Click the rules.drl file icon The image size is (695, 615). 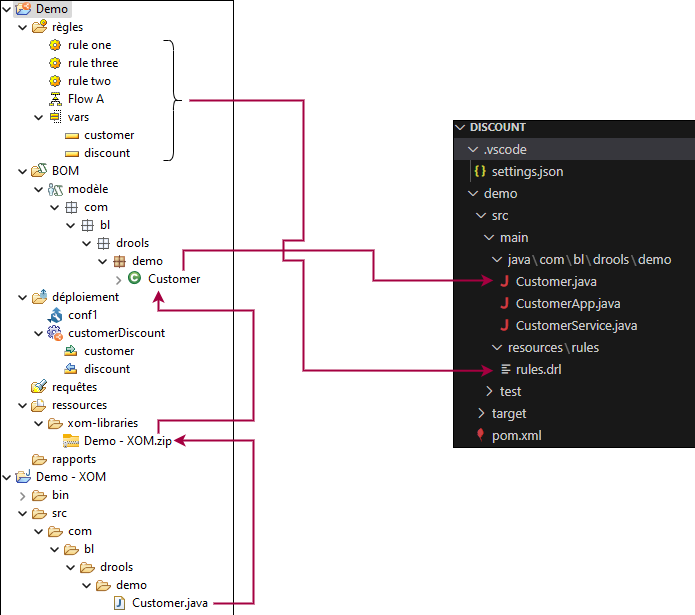tap(506, 370)
